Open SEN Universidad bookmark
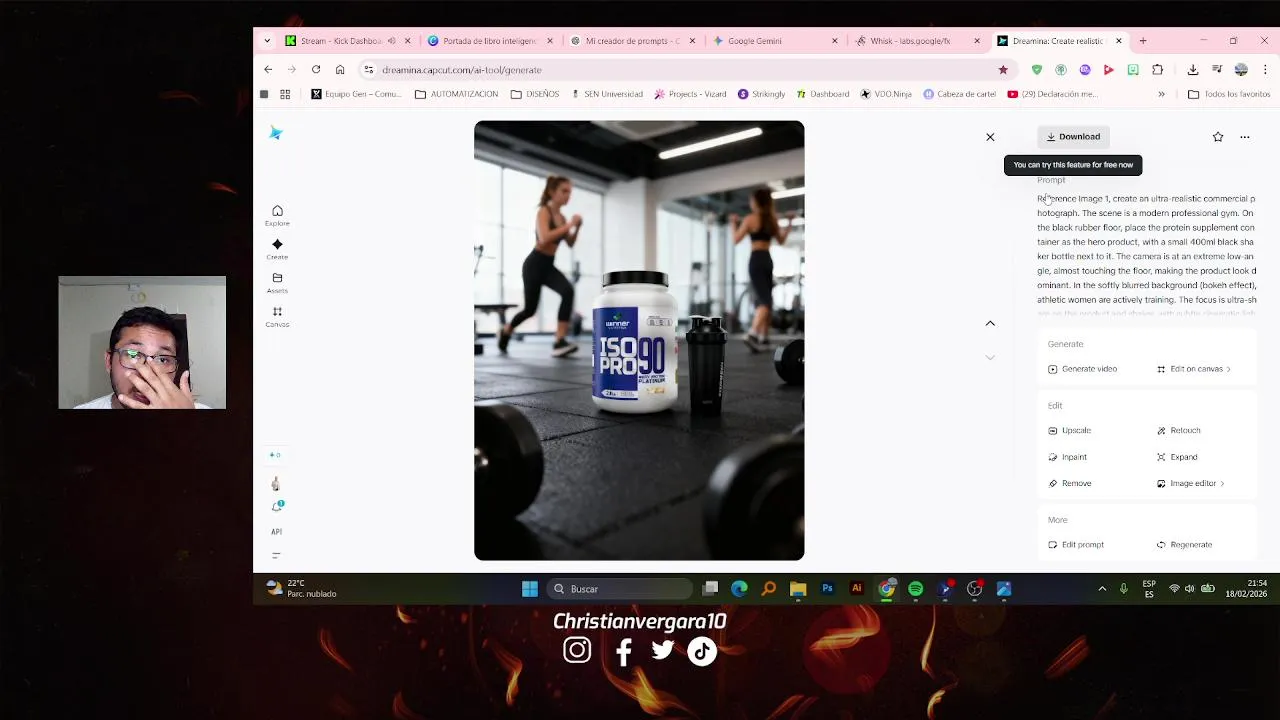This screenshot has height=720, width=1280. coord(607,94)
